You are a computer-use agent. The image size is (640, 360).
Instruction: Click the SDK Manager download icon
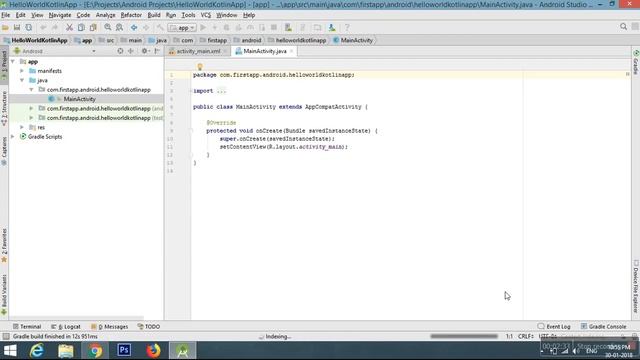coord(332,27)
